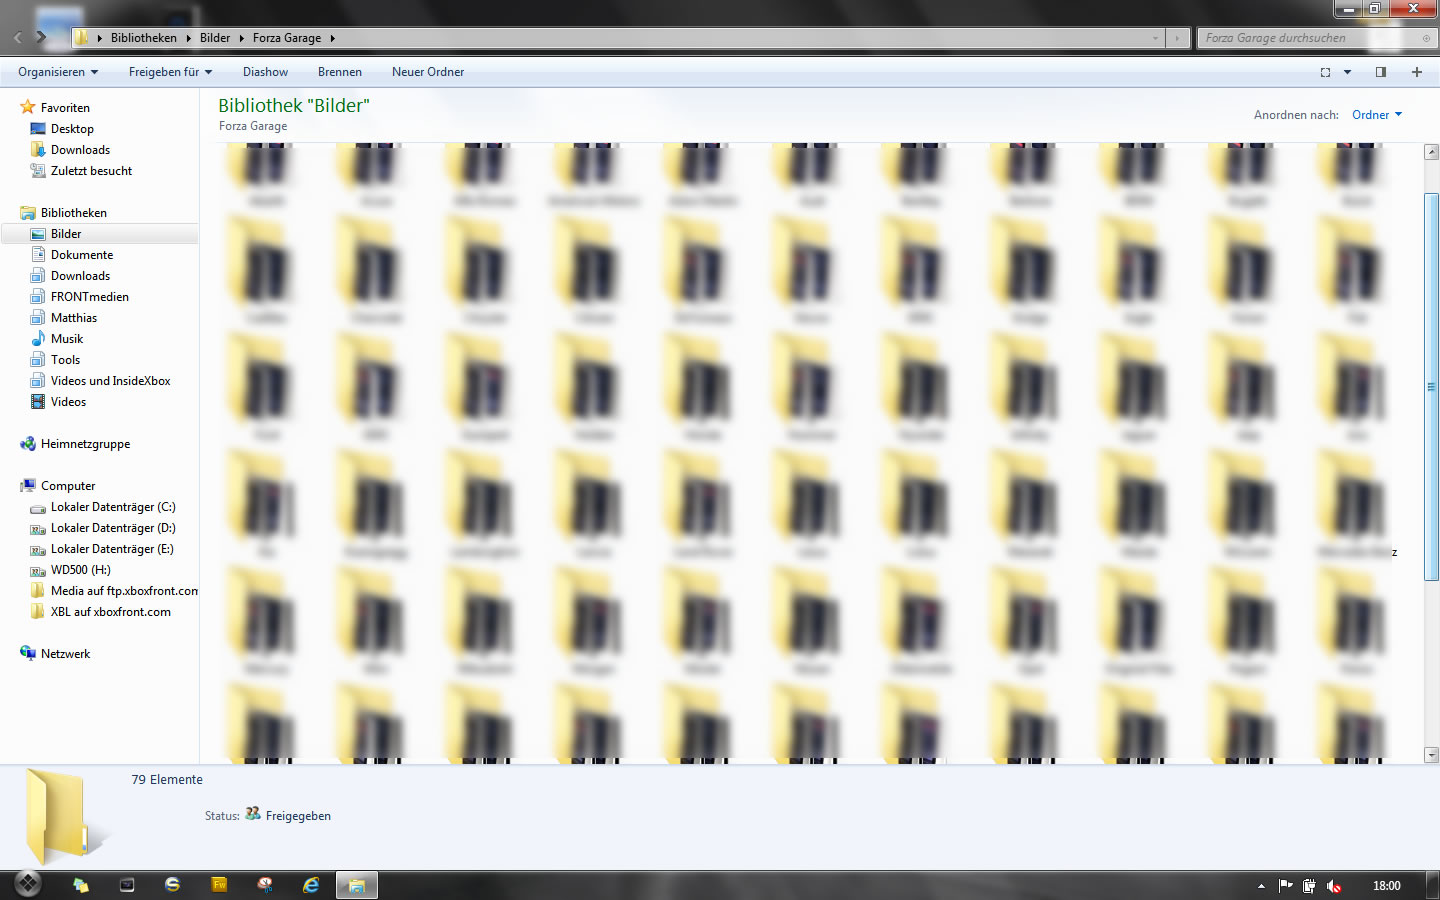The height and width of the screenshot is (900, 1440).
Task: Create a Neuer Ordner
Action: [x=428, y=72]
